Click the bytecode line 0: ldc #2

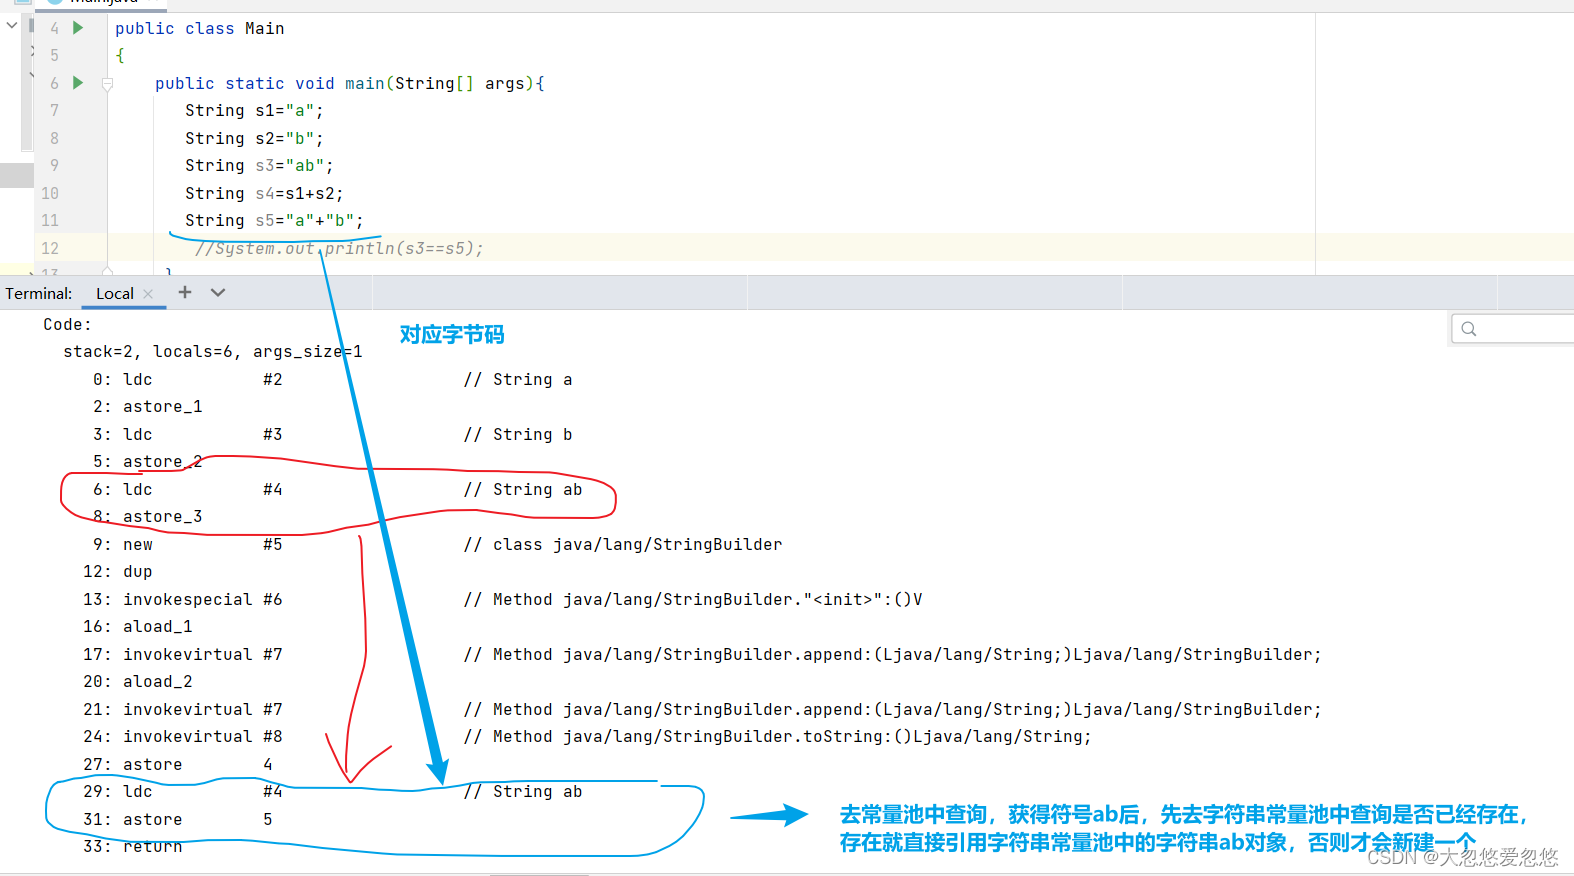tap(332, 379)
